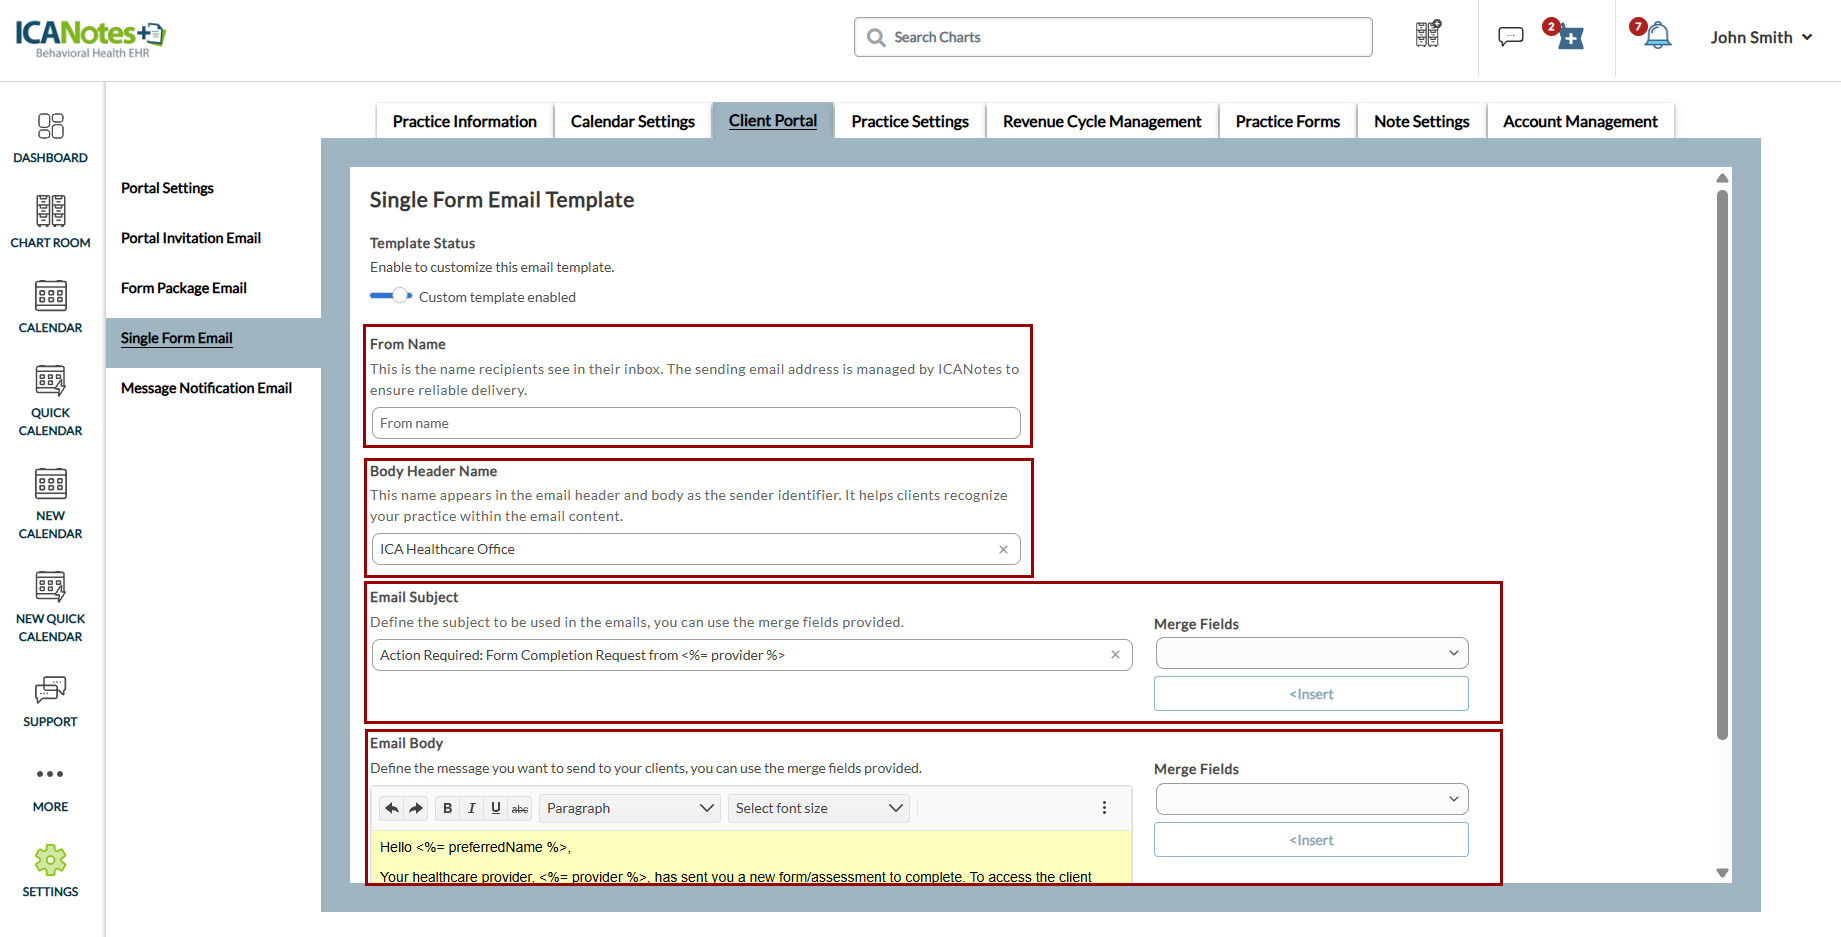Click the undo arrow in the editor toolbar
Viewport: 1841px width, 937px height.
pos(392,808)
